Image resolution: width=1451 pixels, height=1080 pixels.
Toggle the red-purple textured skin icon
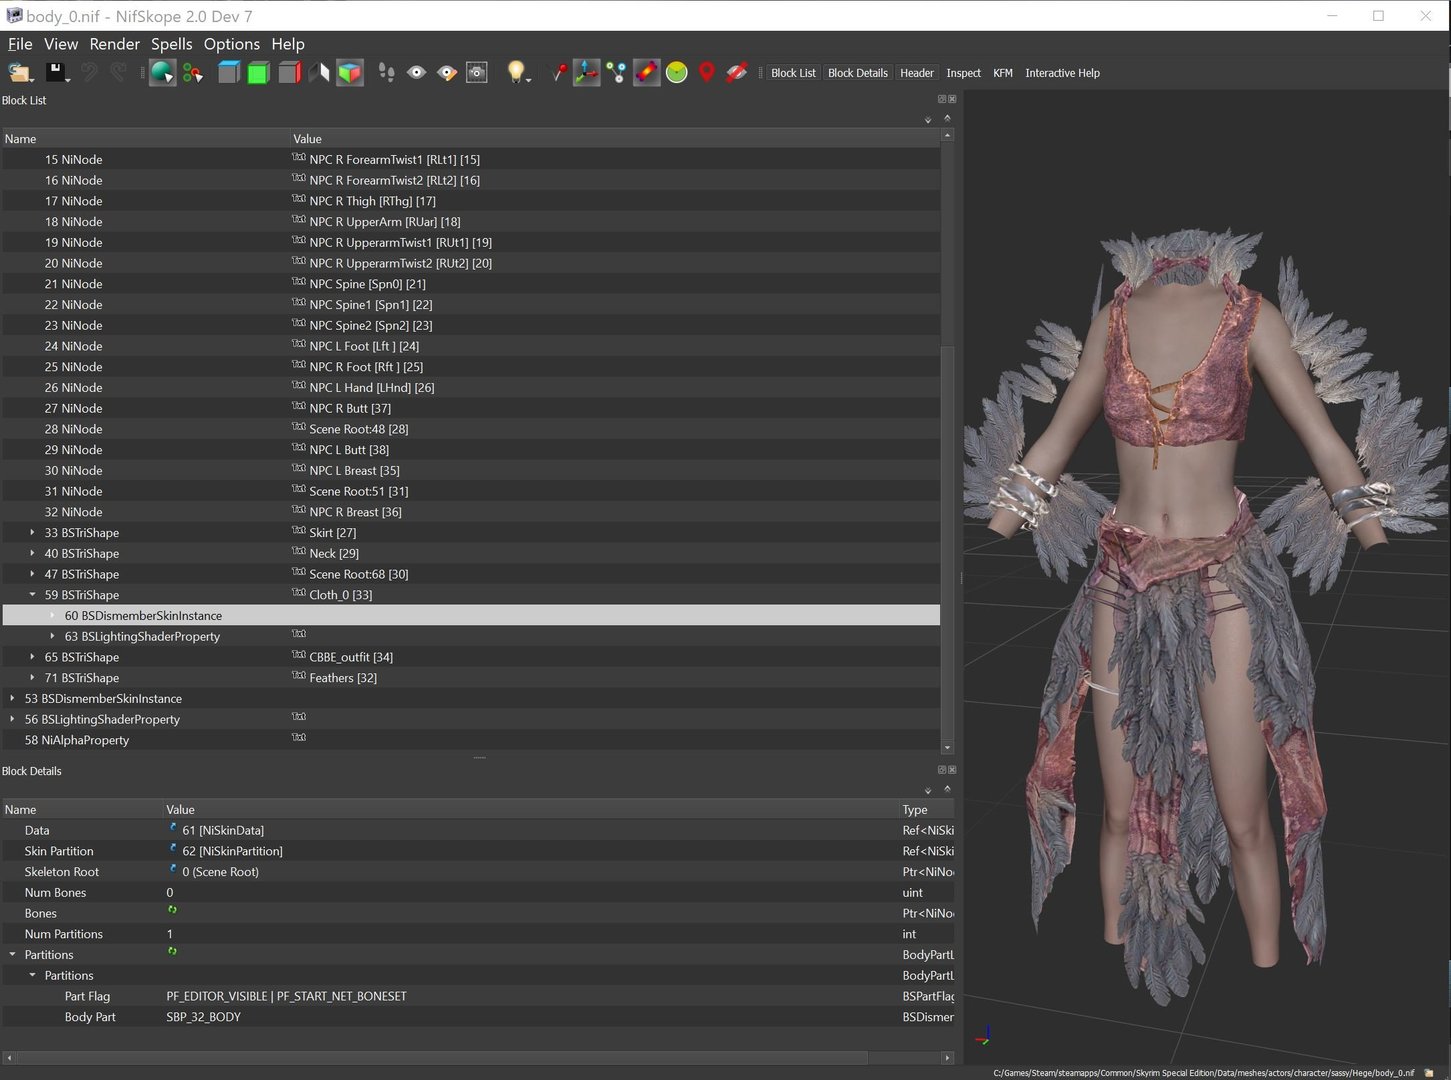click(646, 72)
